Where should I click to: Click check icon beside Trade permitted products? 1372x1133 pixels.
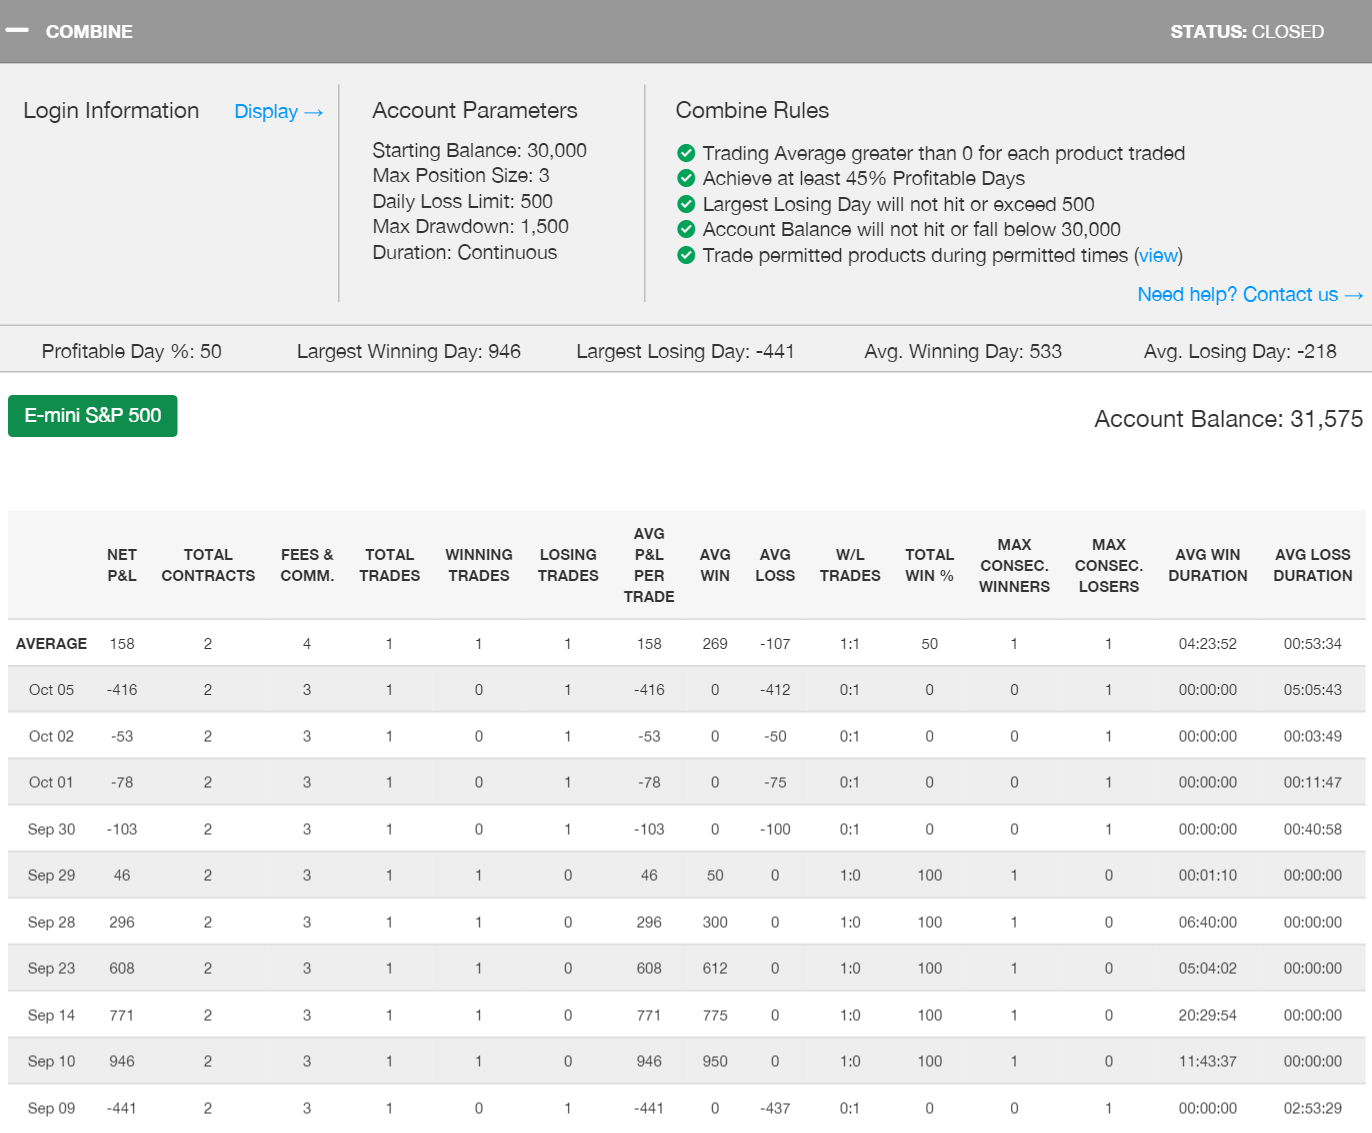click(686, 255)
